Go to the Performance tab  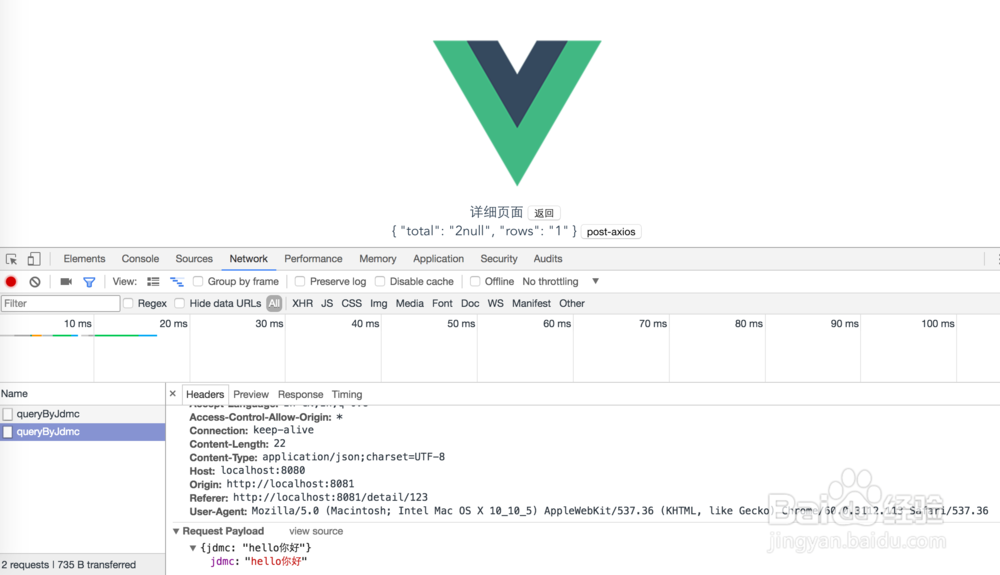point(313,259)
